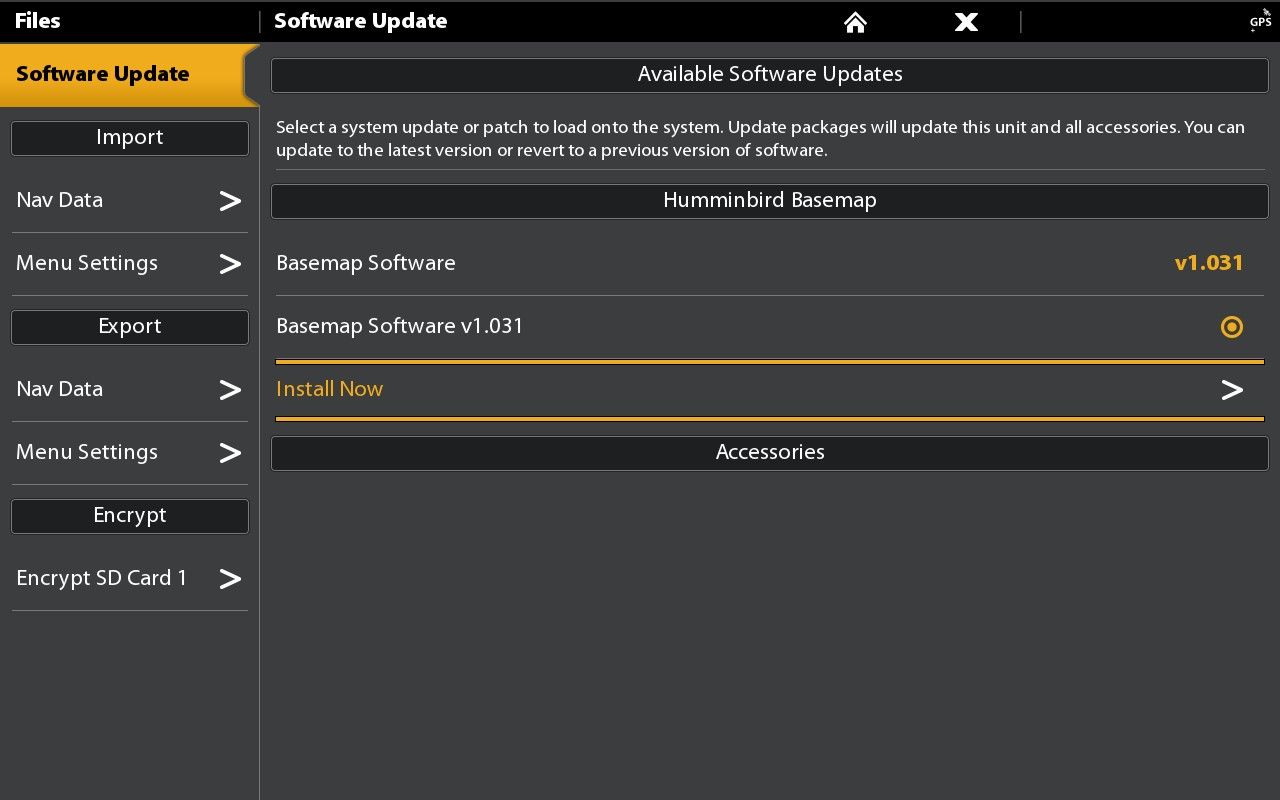The height and width of the screenshot is (800, 1280).
Task: Check the GPS status icon
Action: 1260,20
